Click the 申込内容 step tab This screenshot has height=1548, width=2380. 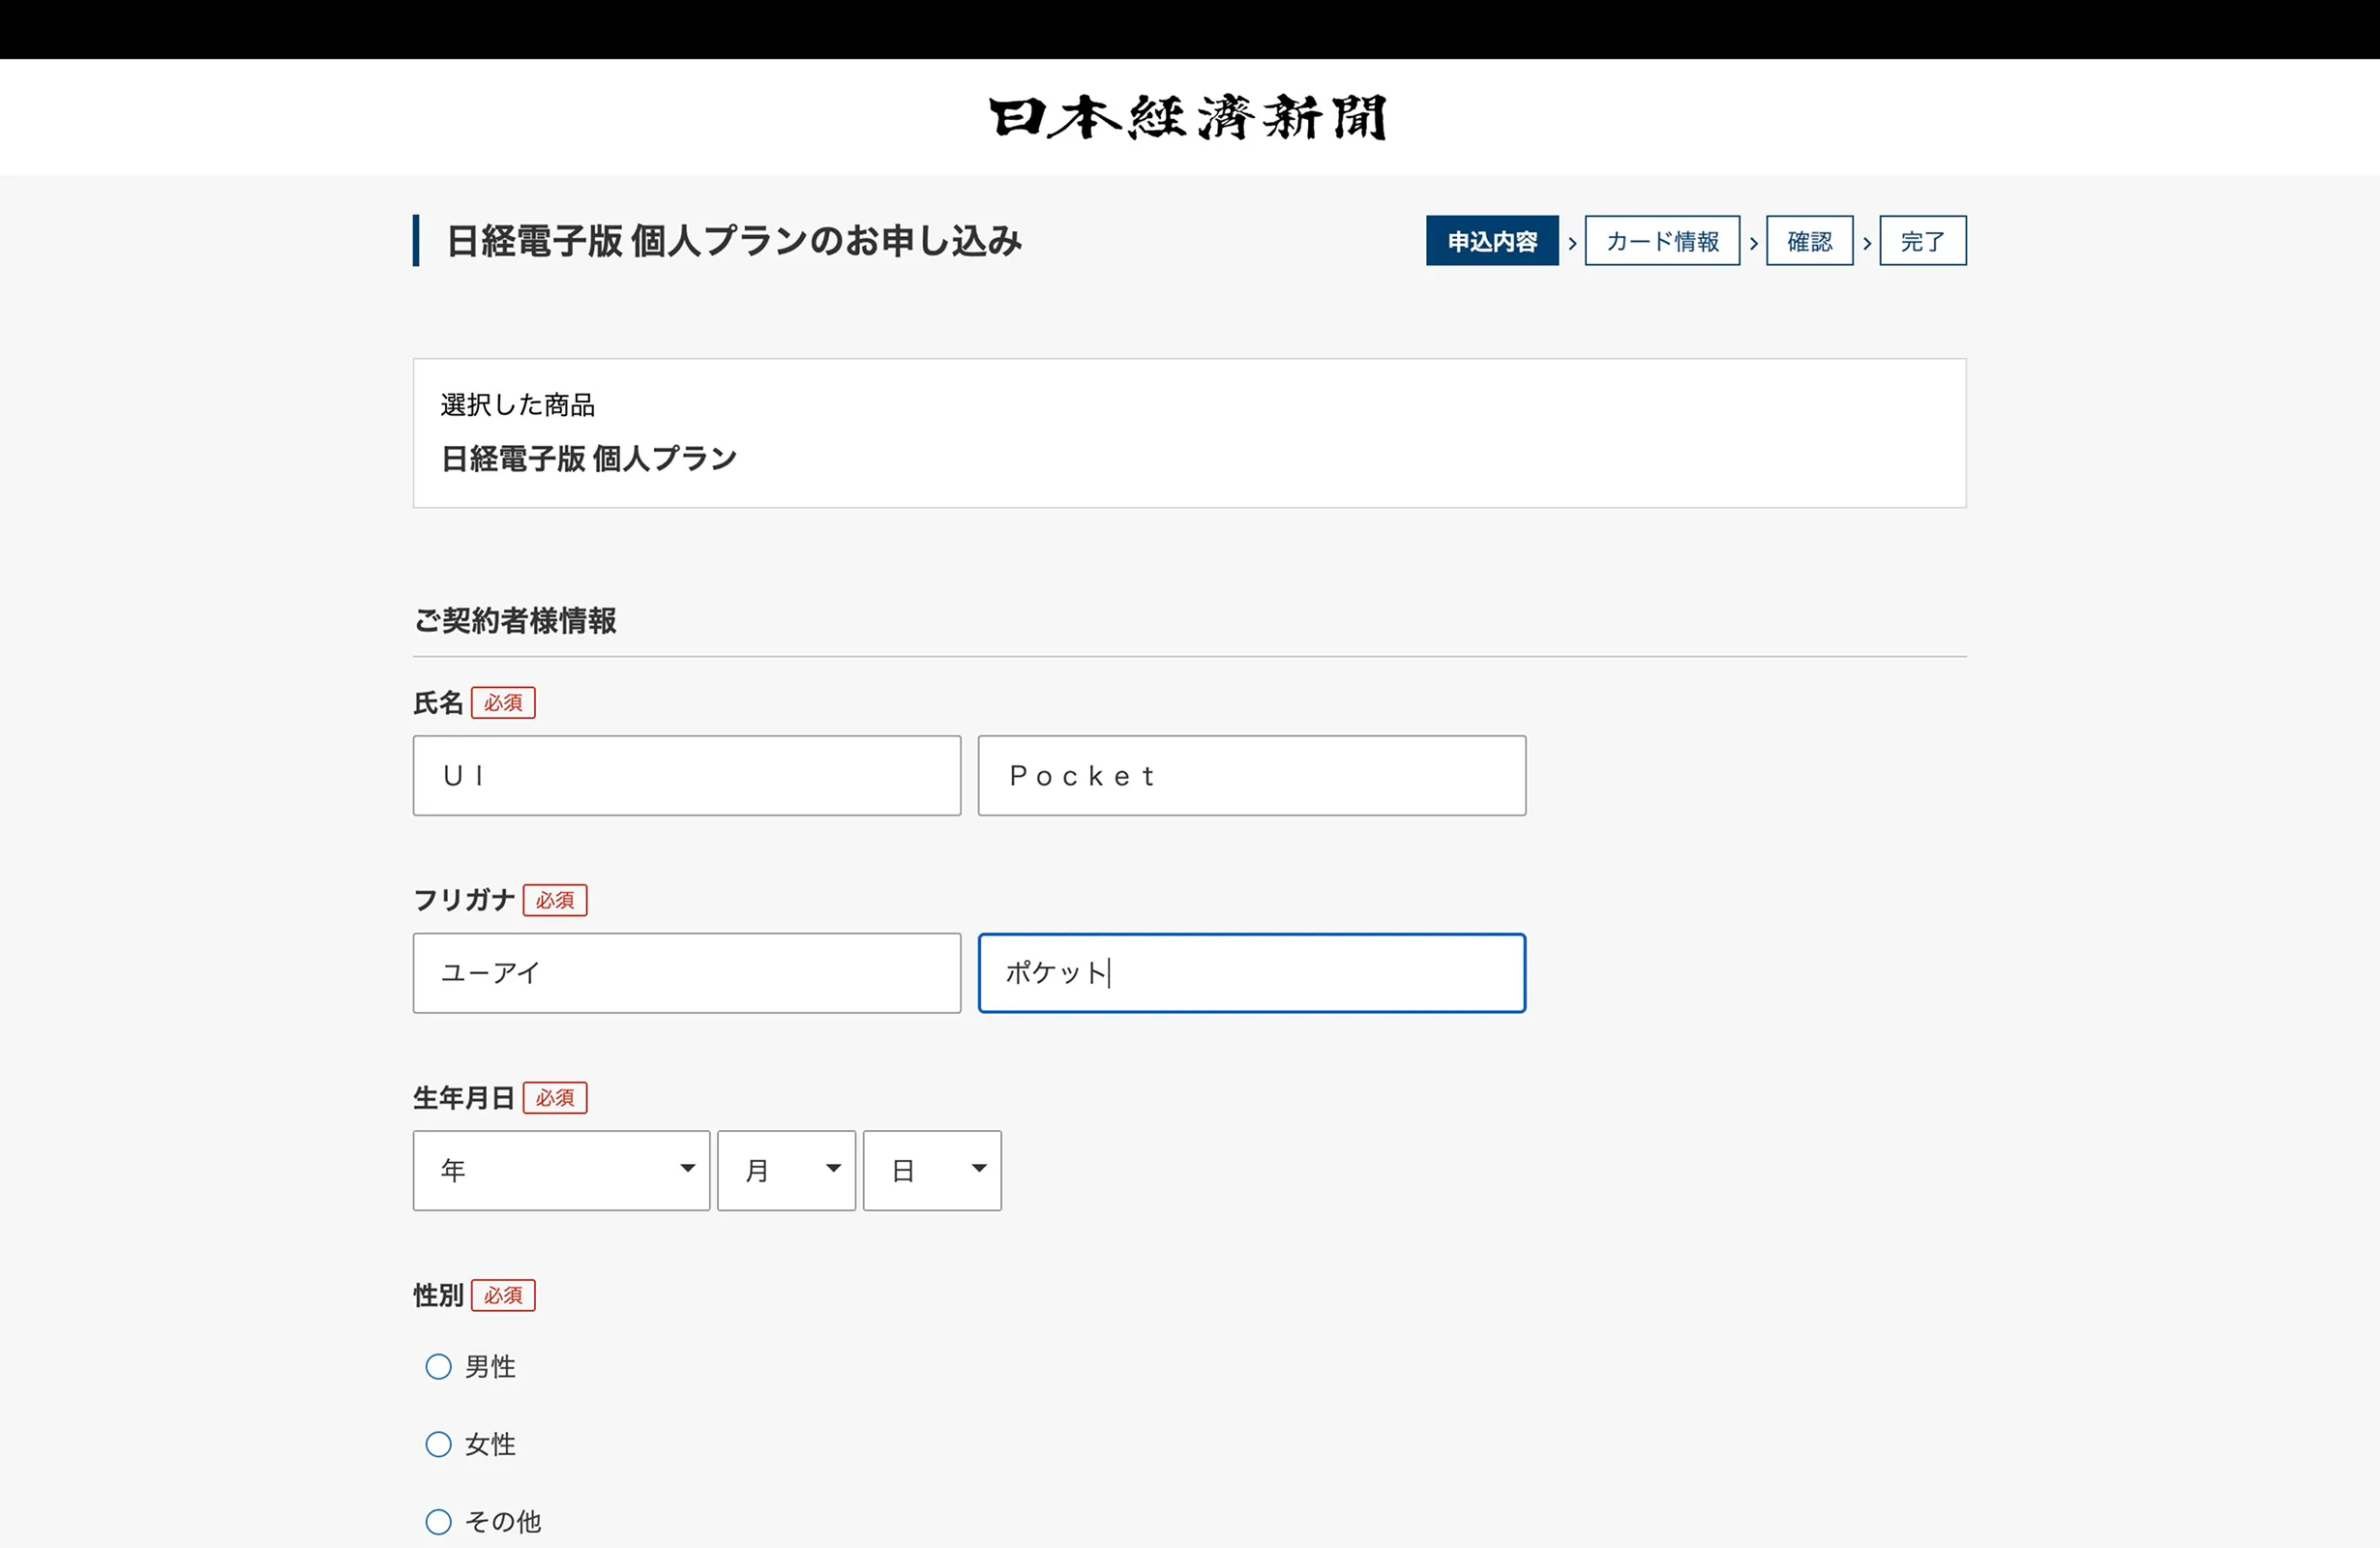tap(1492, 241)
